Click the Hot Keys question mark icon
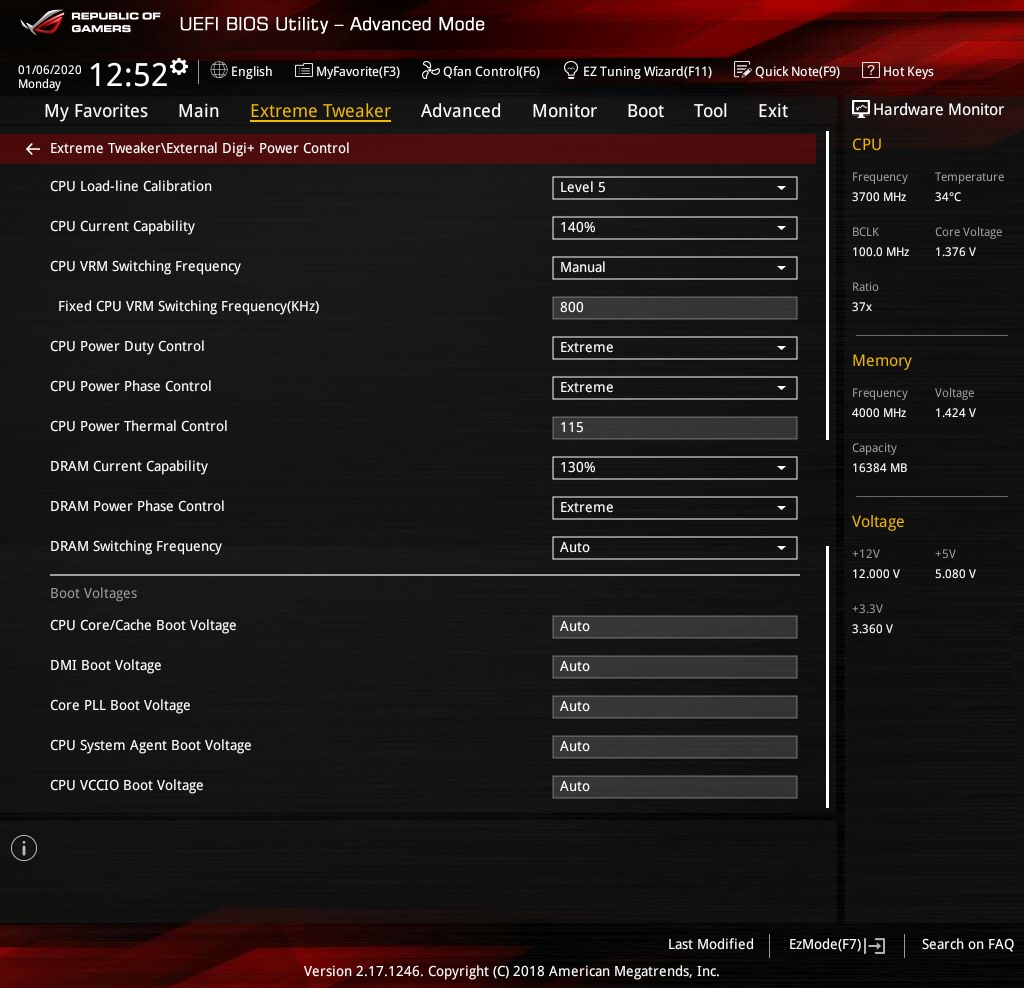 coord(871,70)
